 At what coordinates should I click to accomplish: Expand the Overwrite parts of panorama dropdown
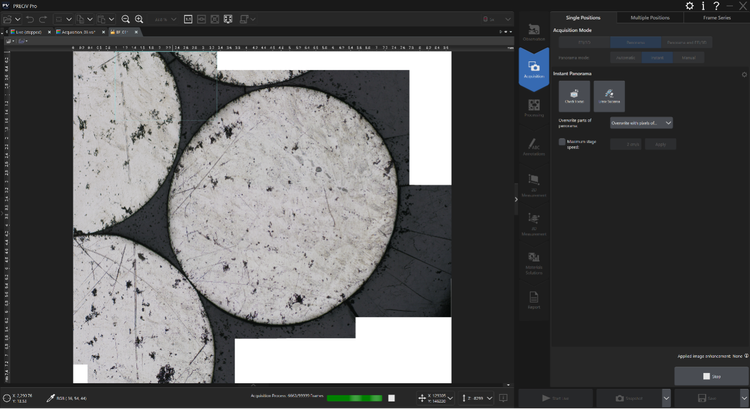(668, 122)
